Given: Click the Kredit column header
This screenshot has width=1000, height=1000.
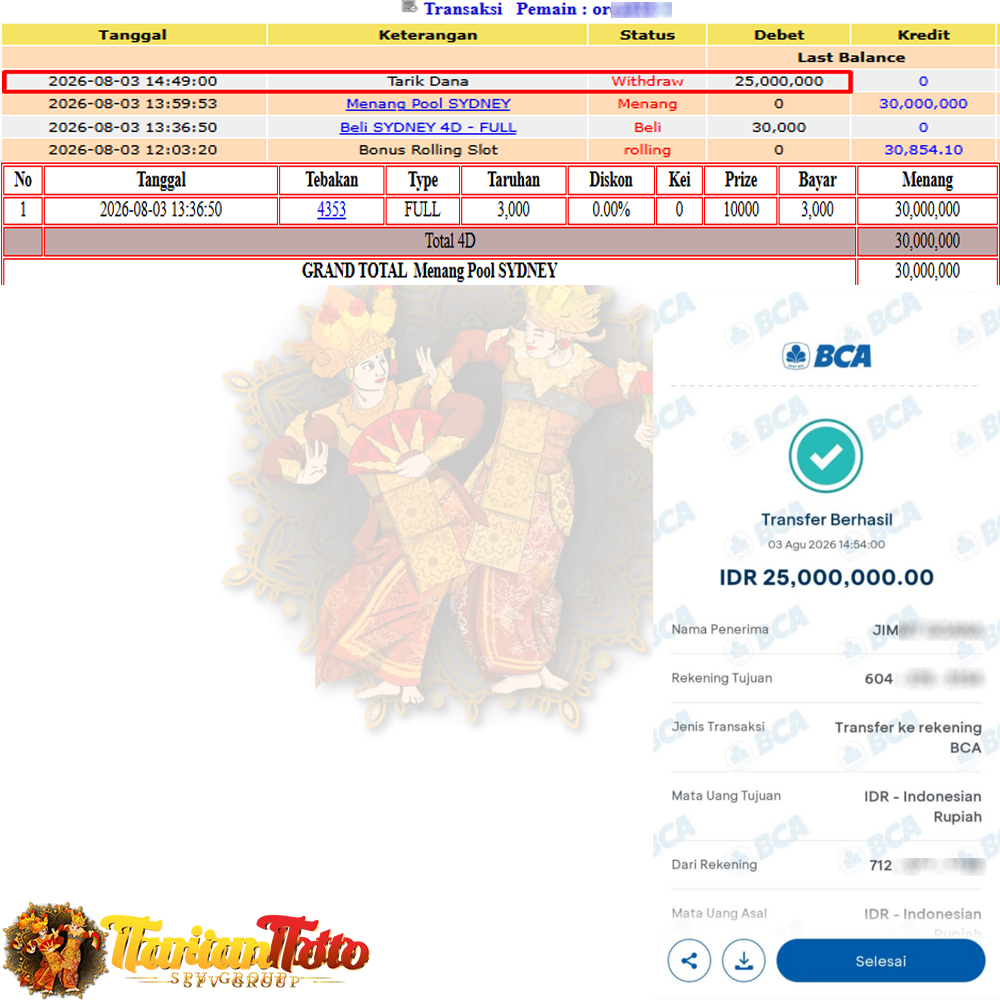Looking at the screenshot, I should (923, 35).
